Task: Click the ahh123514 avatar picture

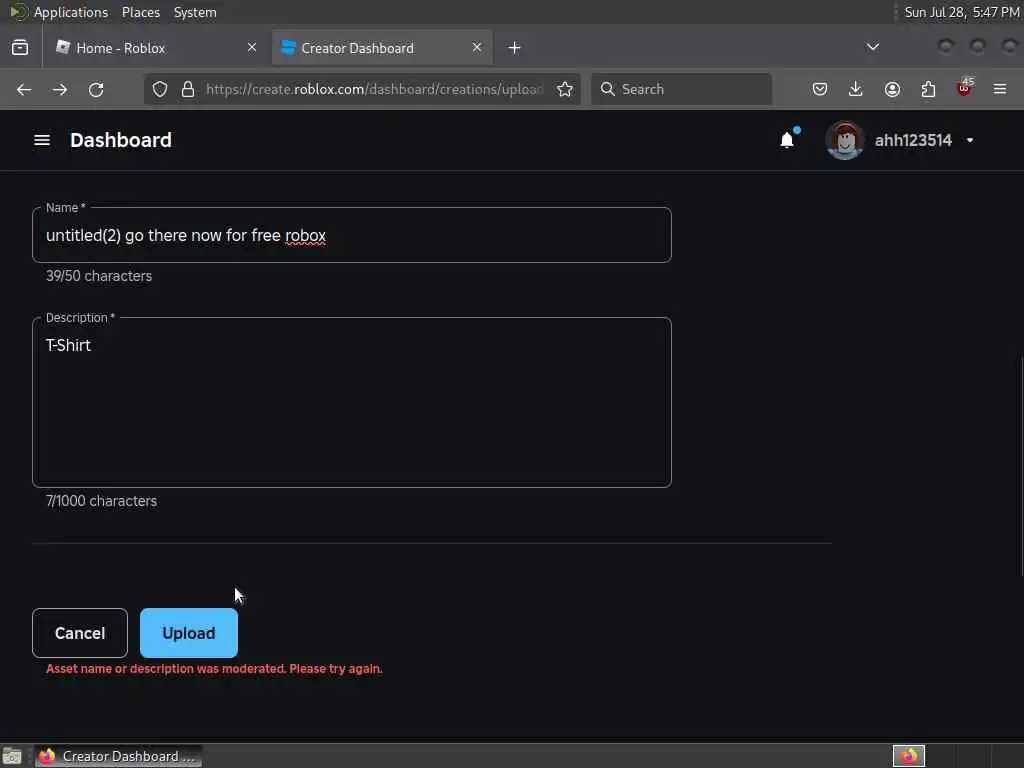Action: (845, 140)
